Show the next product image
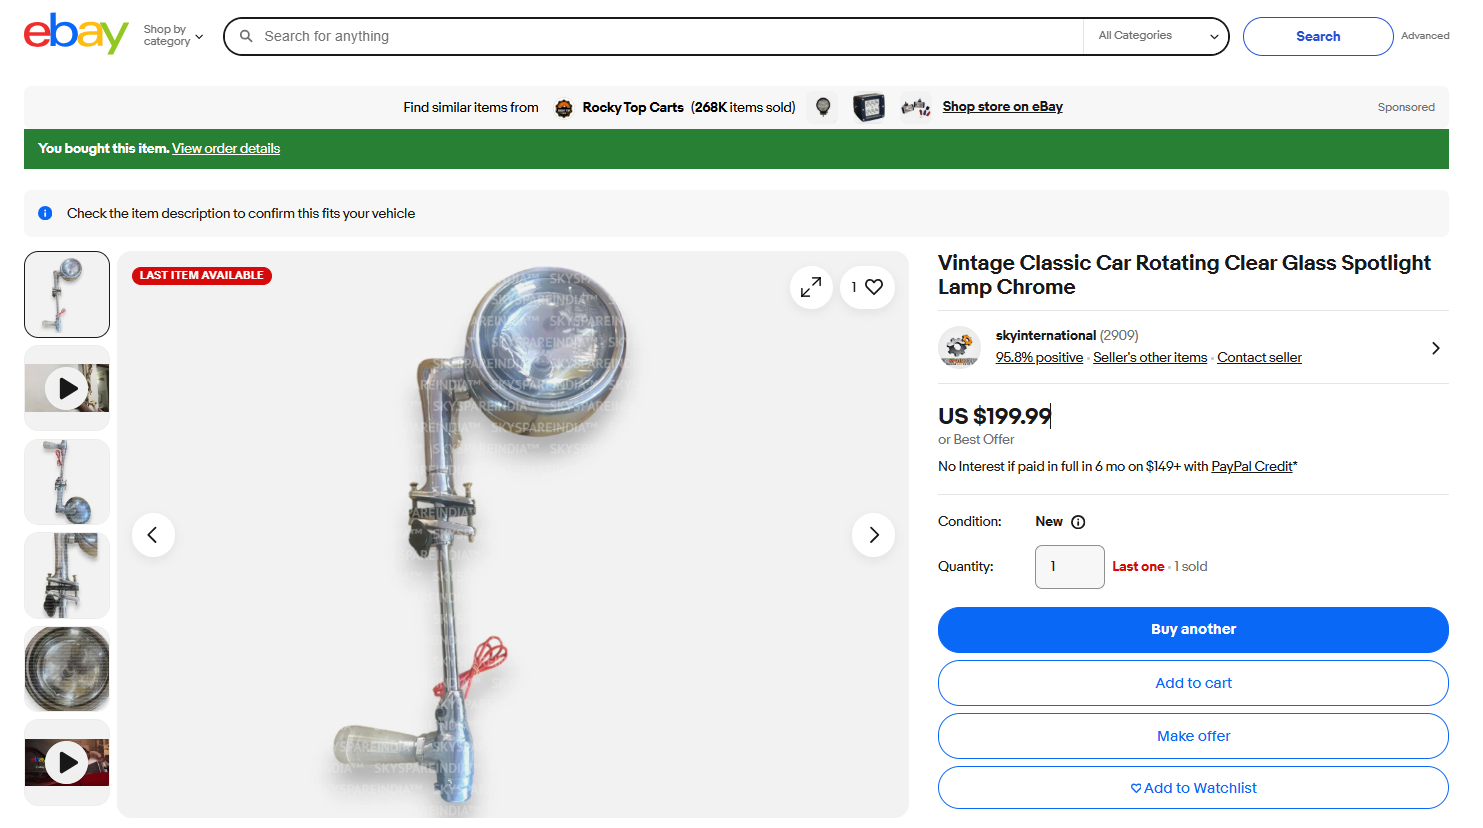The image size is (1483, 828). [873, 535]
